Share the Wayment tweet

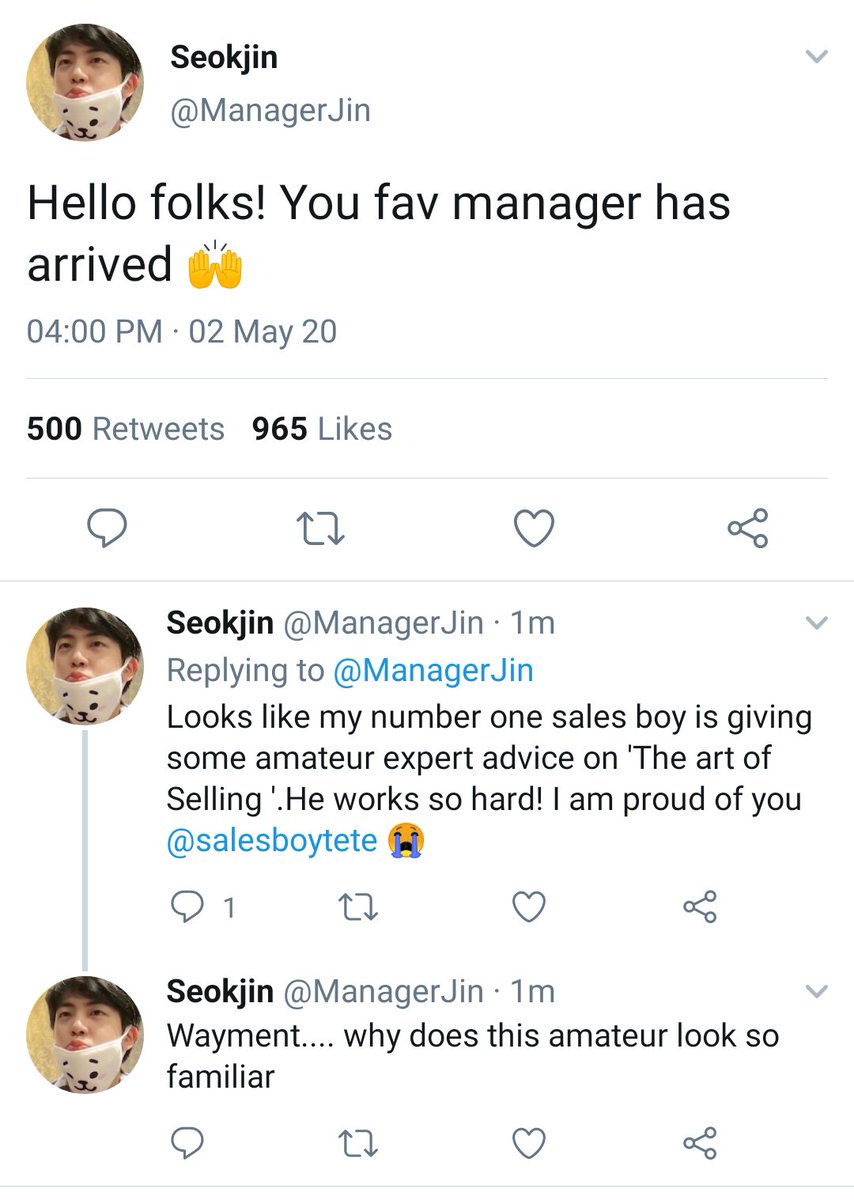tap(699, 1141)
